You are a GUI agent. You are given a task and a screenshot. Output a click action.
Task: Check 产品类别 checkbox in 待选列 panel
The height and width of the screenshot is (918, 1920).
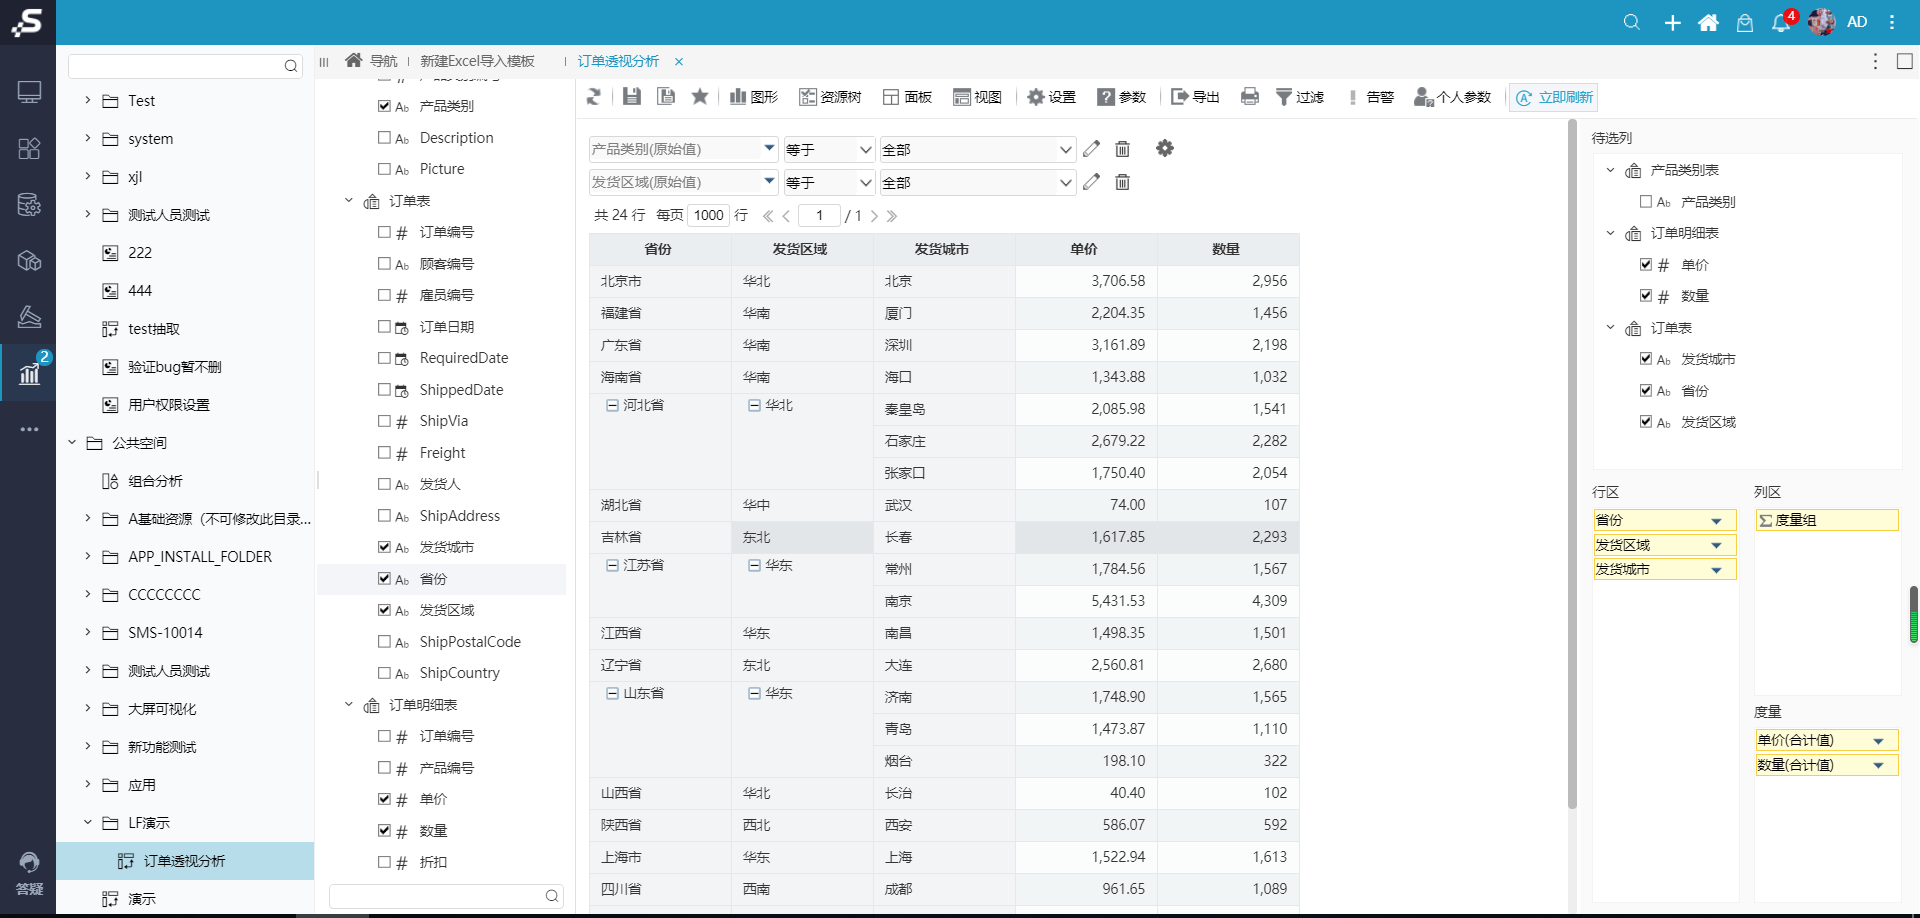pyautogui.click(x=1646, y=202)
